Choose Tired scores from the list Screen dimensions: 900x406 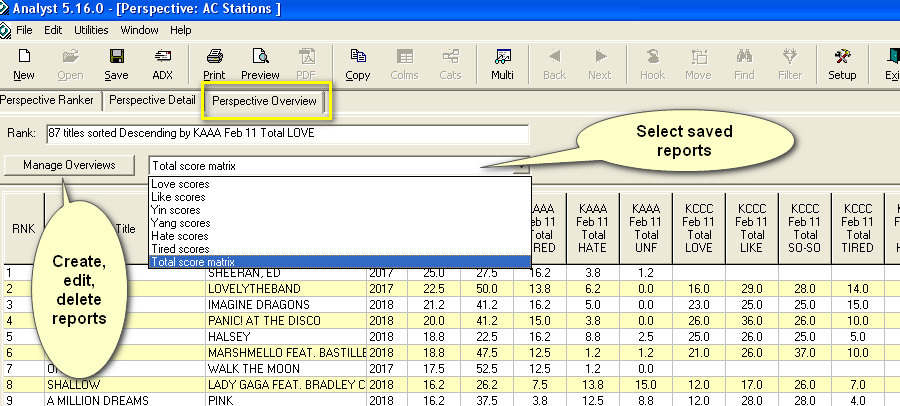click(x=340, y=249)
